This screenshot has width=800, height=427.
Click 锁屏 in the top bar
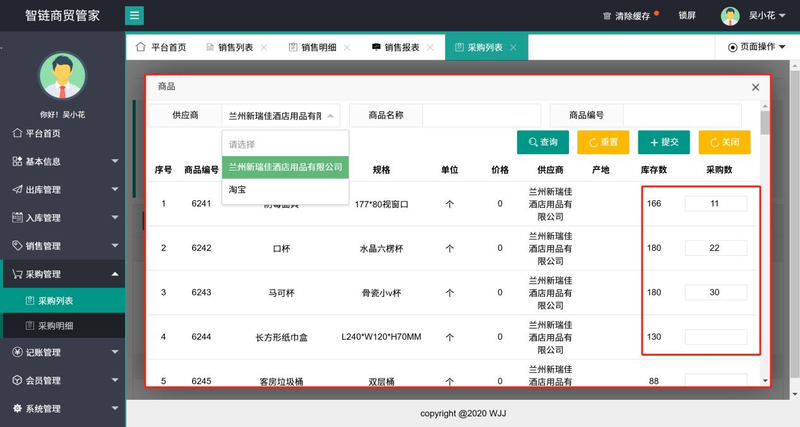point(687,15)
